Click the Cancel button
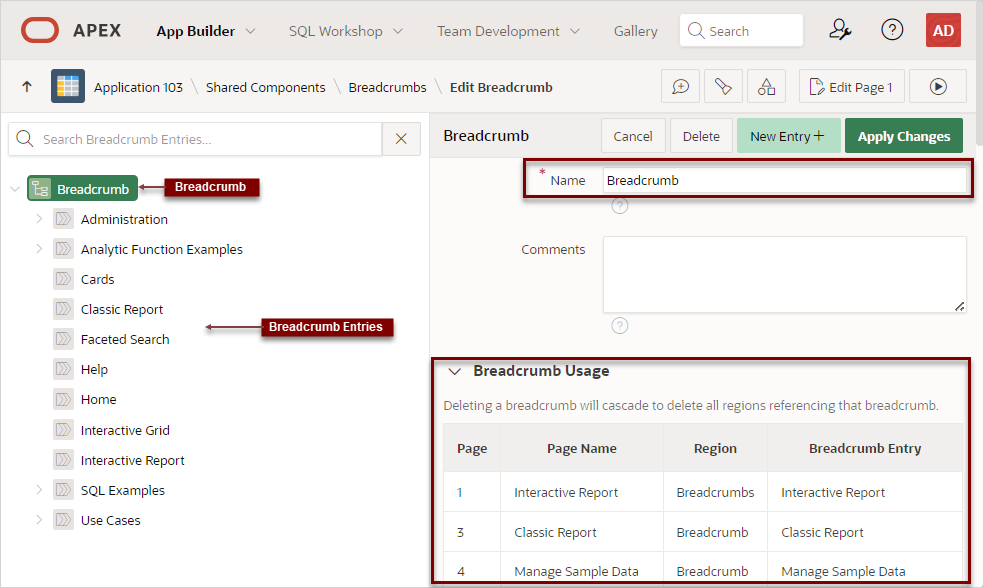 pyautogui.click(x=633, y=136)
